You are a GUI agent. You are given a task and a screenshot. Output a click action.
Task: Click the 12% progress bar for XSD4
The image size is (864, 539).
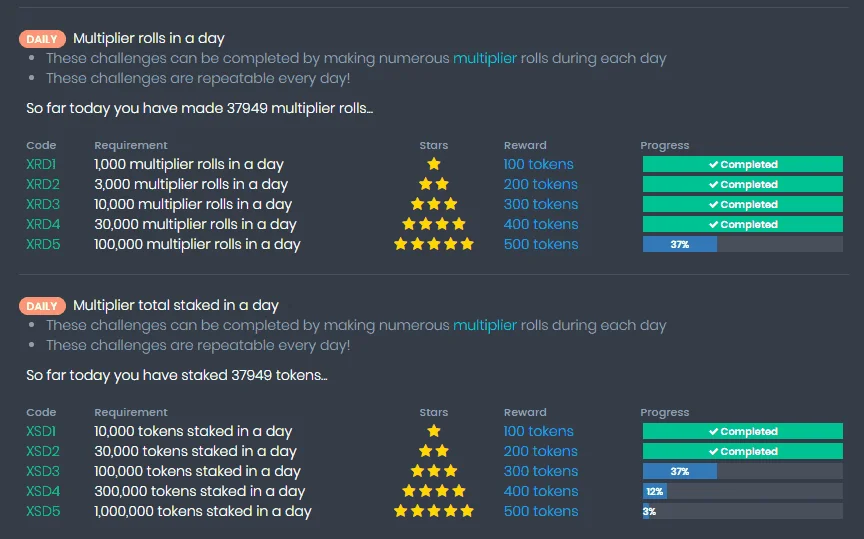pyautogui.click(x=742, y=491)
